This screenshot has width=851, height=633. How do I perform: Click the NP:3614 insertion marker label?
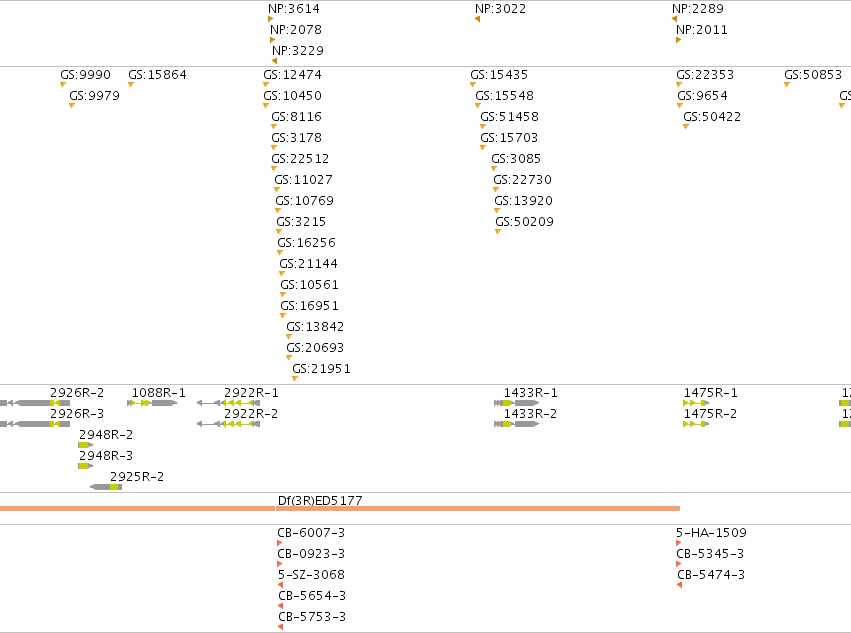(294, 9)
